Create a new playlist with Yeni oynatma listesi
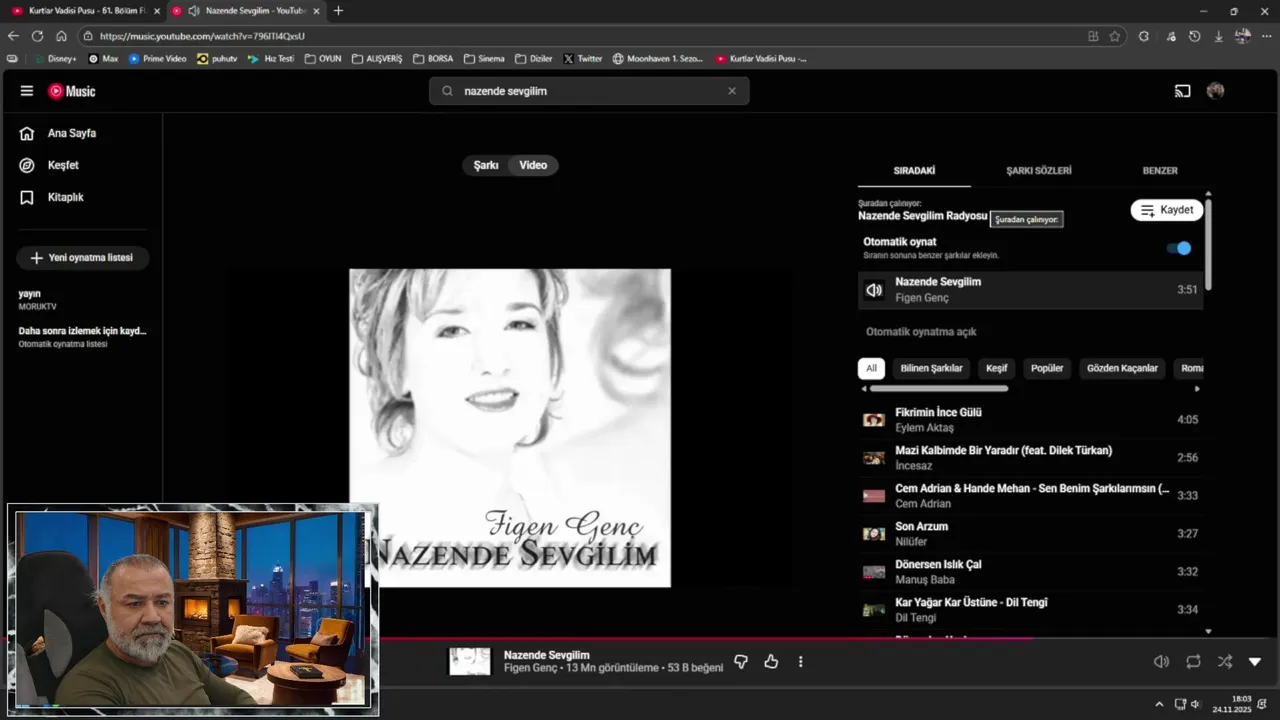This screenshot has height=720, width=1280. [82, 258]
